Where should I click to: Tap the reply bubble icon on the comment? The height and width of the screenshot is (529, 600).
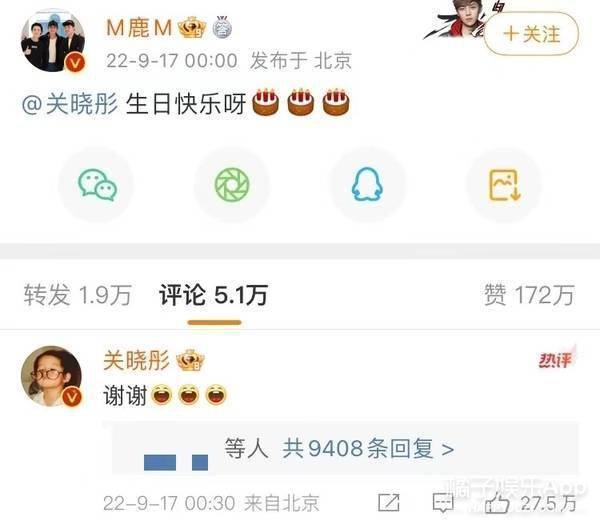(x=443, y=503)
